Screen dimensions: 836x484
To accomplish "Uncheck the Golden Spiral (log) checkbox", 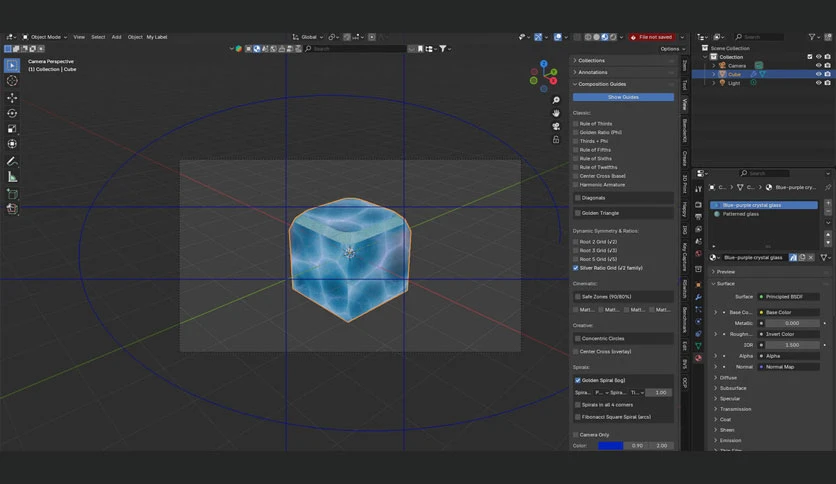I will (x=577, y=381).
